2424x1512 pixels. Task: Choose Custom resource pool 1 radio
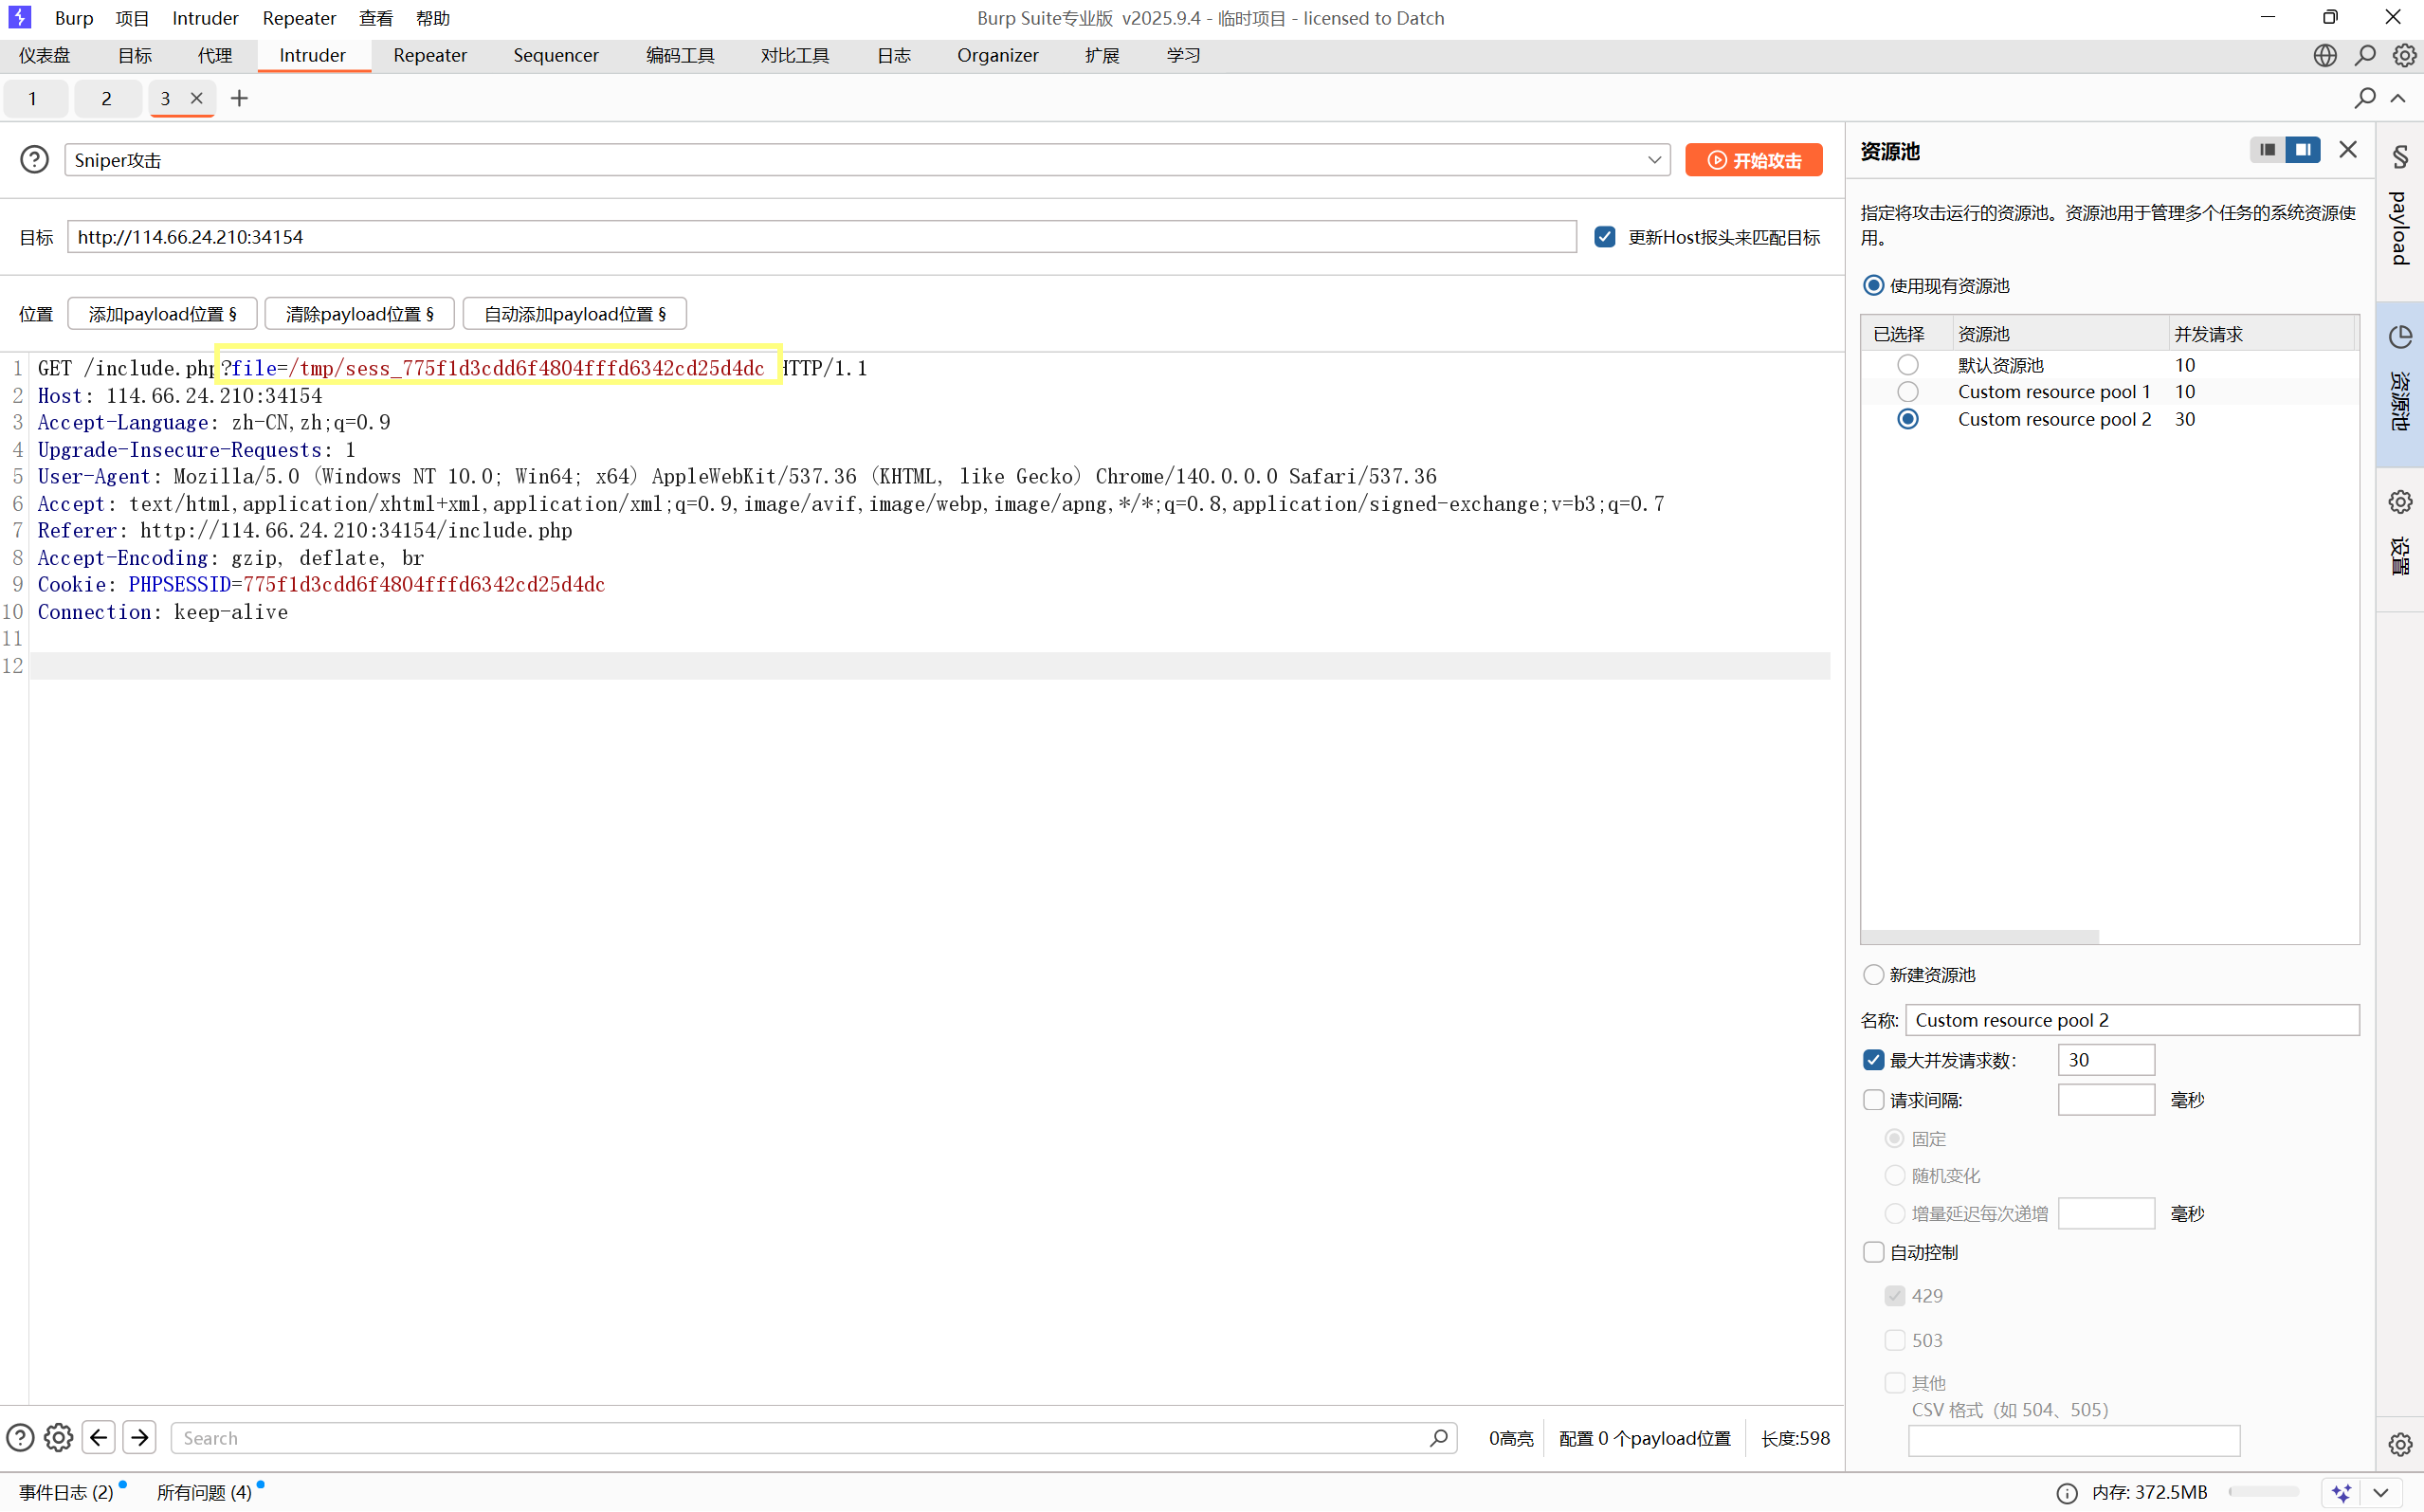[x=1908, y=392]
